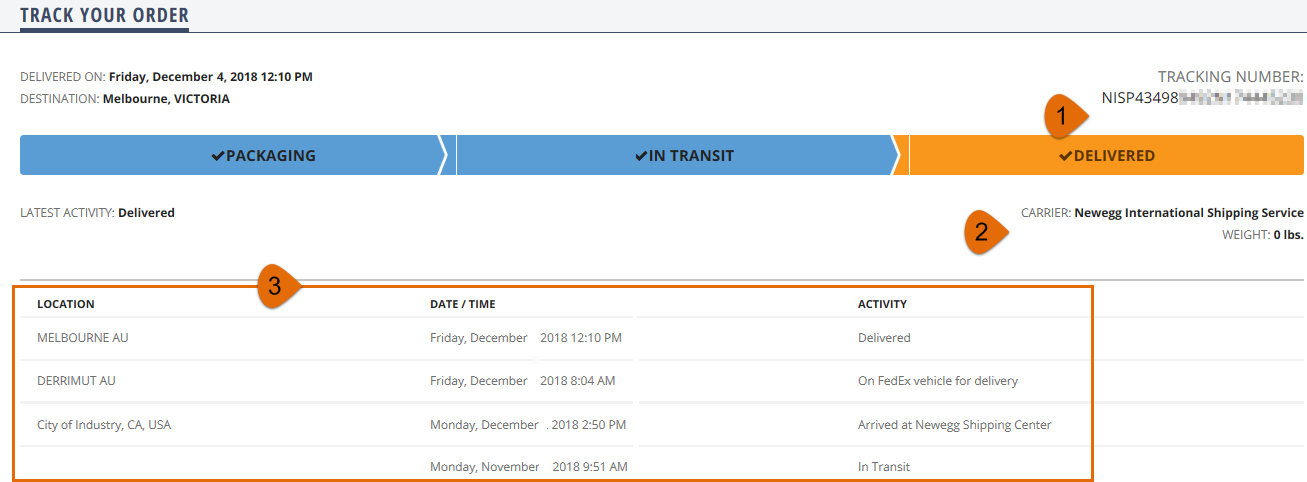Click orange callout marker number 3
Image resolution: width=1307 pixels, height=482 pixels.
[x=278, y=286]
